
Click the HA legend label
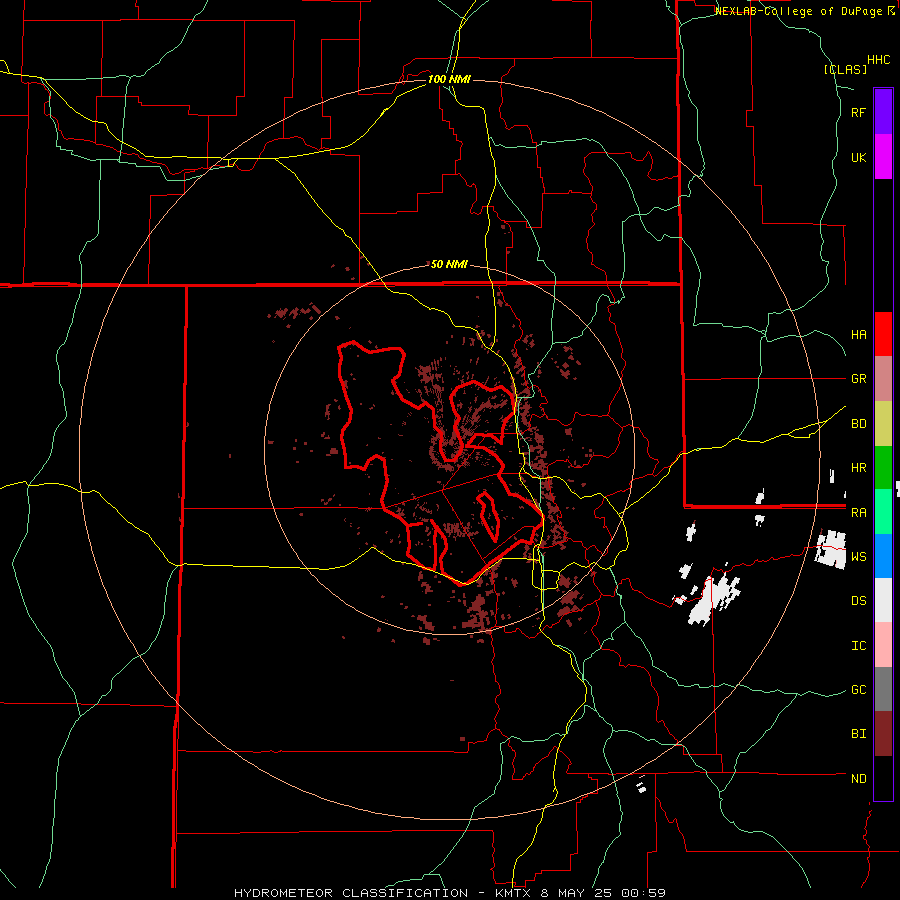[x=858, y=335]
